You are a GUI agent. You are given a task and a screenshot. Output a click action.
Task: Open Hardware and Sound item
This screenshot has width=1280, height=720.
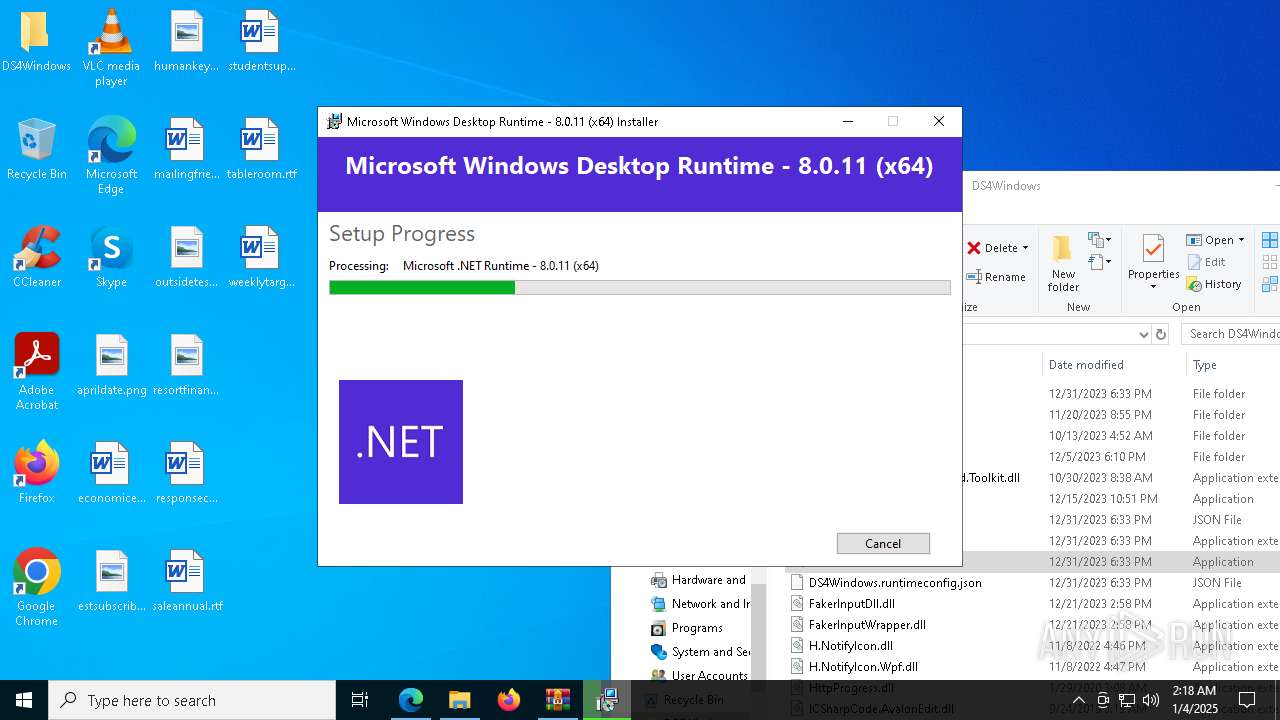click(699, 580)
